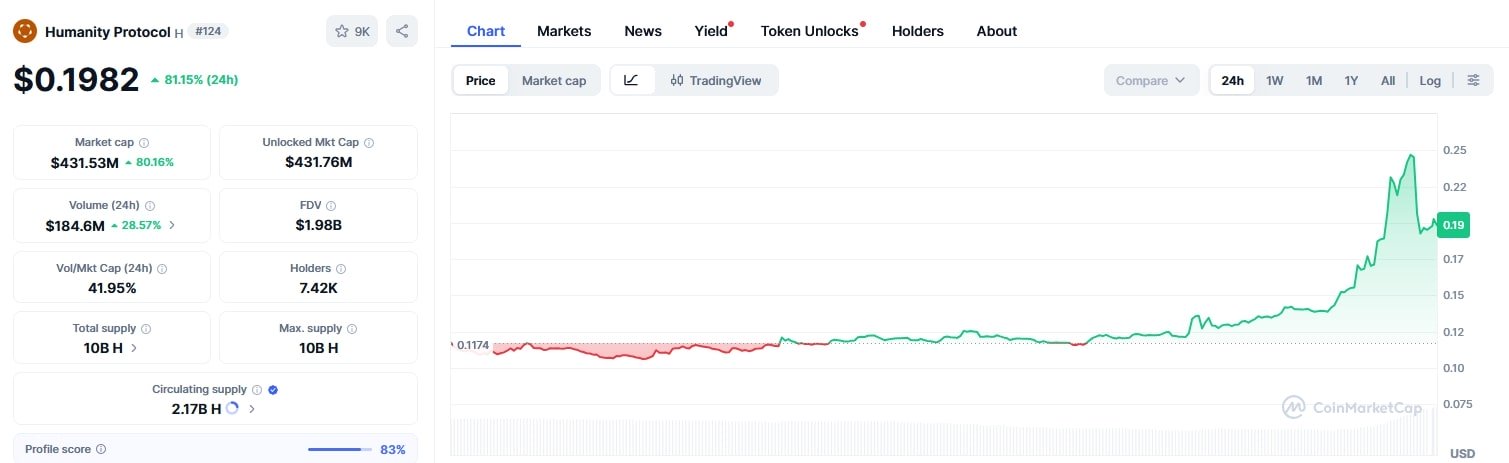The height and width of the screenshot is (463, 1509).
Task: Open chart settings sliders icon
Action: pos(1473,80)
